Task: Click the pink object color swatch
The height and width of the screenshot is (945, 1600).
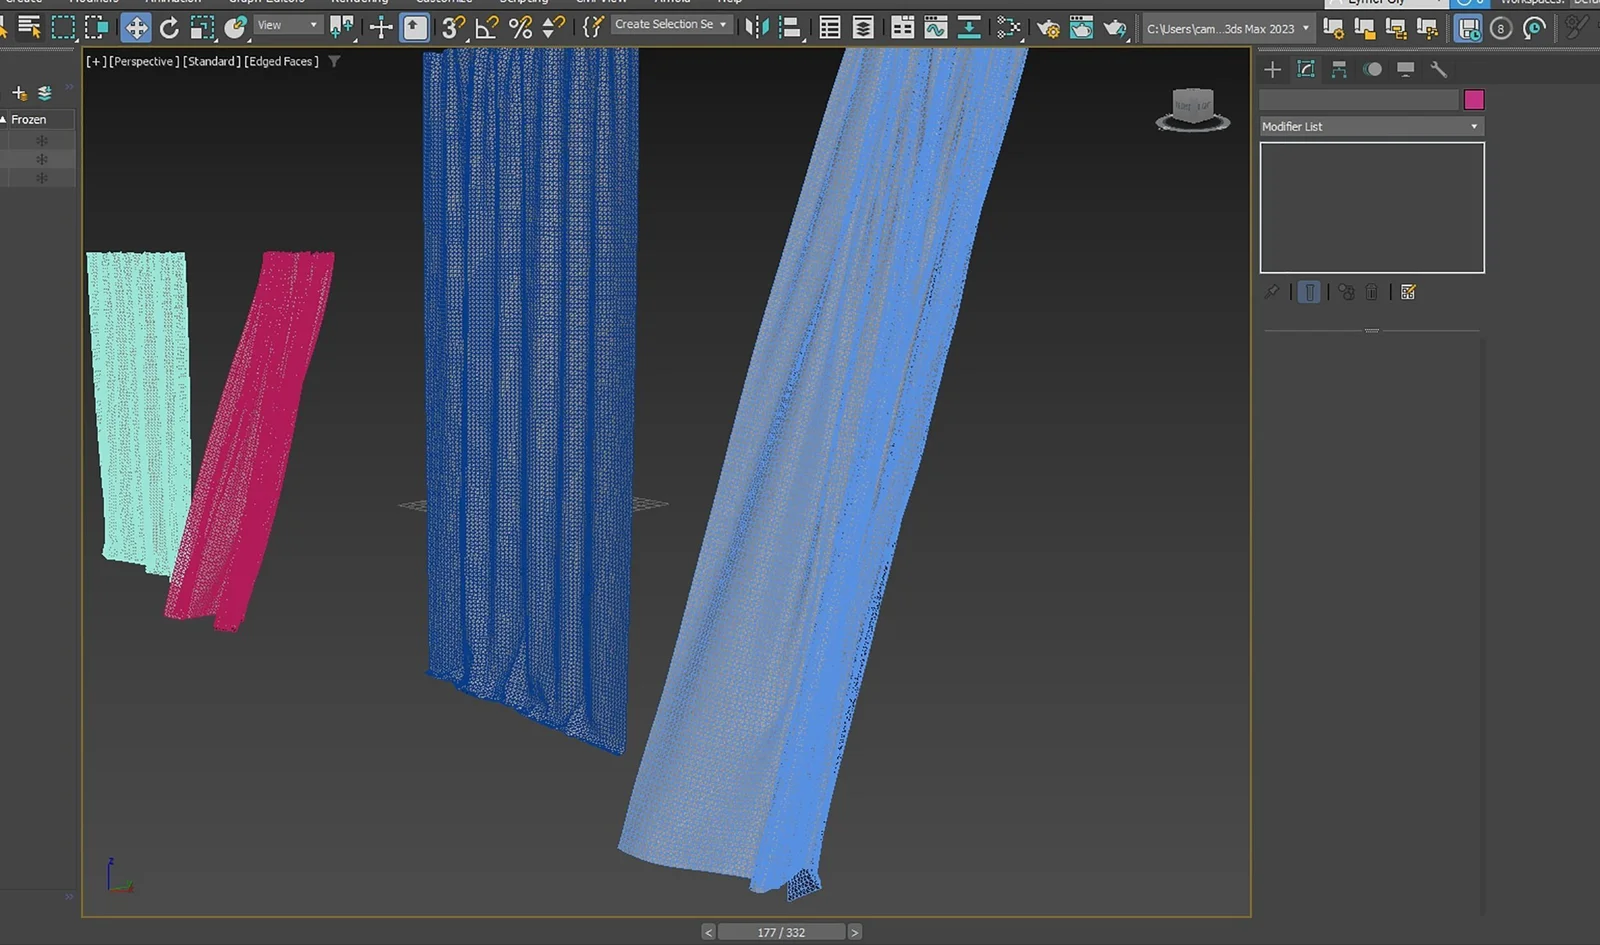Action: point(1475,99)
